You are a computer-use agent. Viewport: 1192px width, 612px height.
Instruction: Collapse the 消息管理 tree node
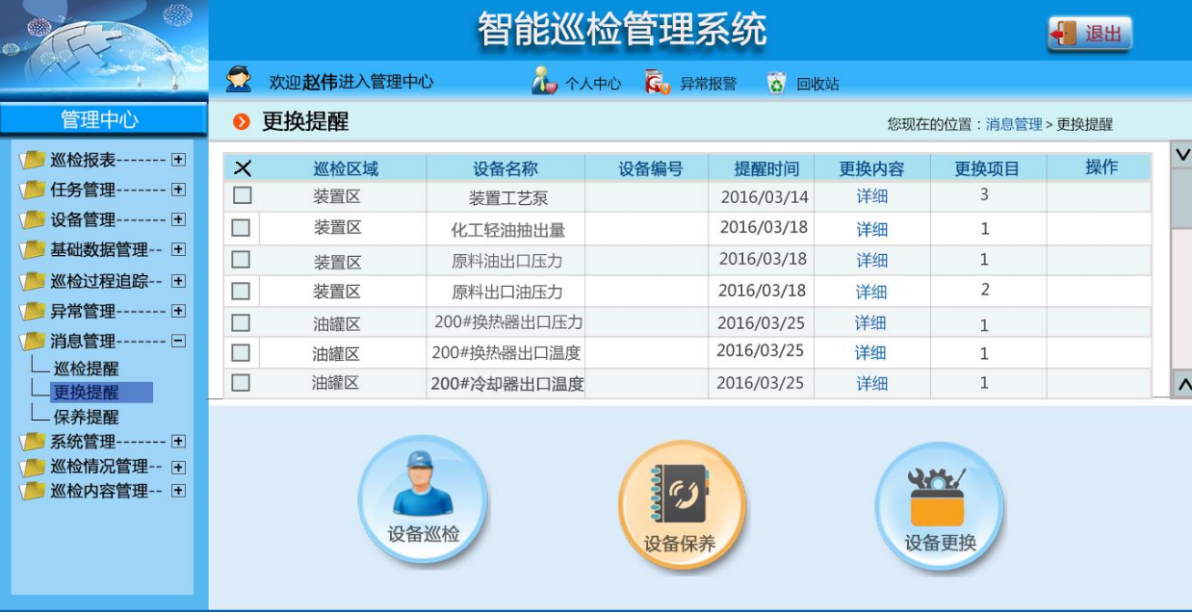pos(177,342)
